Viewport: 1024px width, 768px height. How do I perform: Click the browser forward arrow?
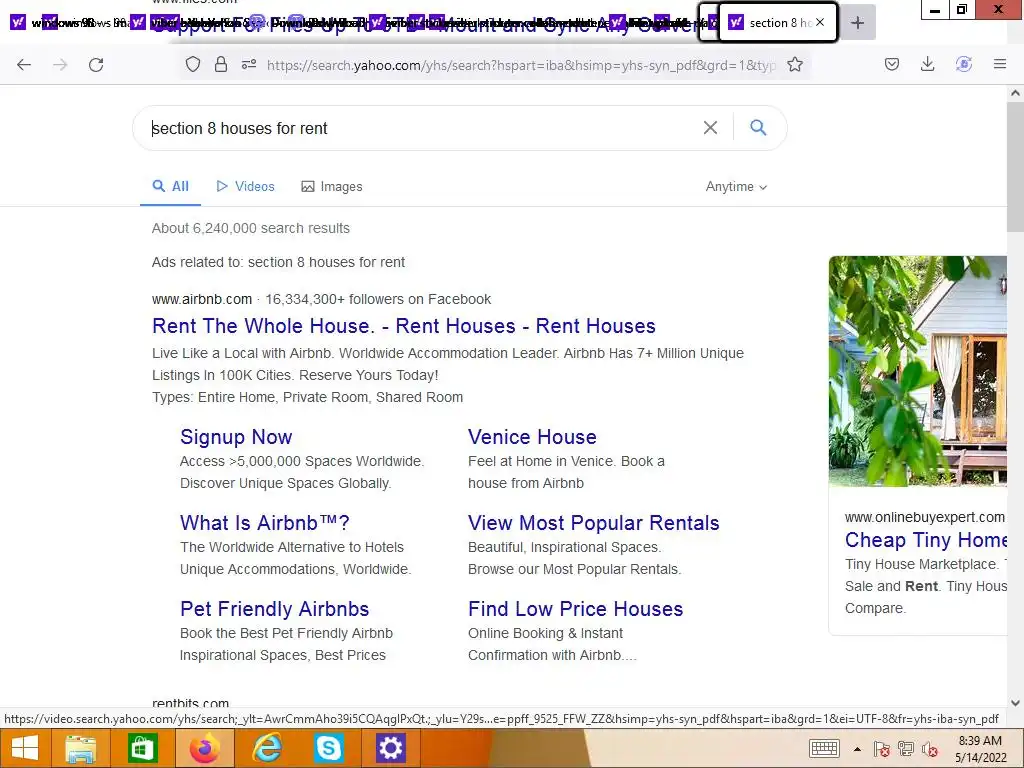click(60, 65)
